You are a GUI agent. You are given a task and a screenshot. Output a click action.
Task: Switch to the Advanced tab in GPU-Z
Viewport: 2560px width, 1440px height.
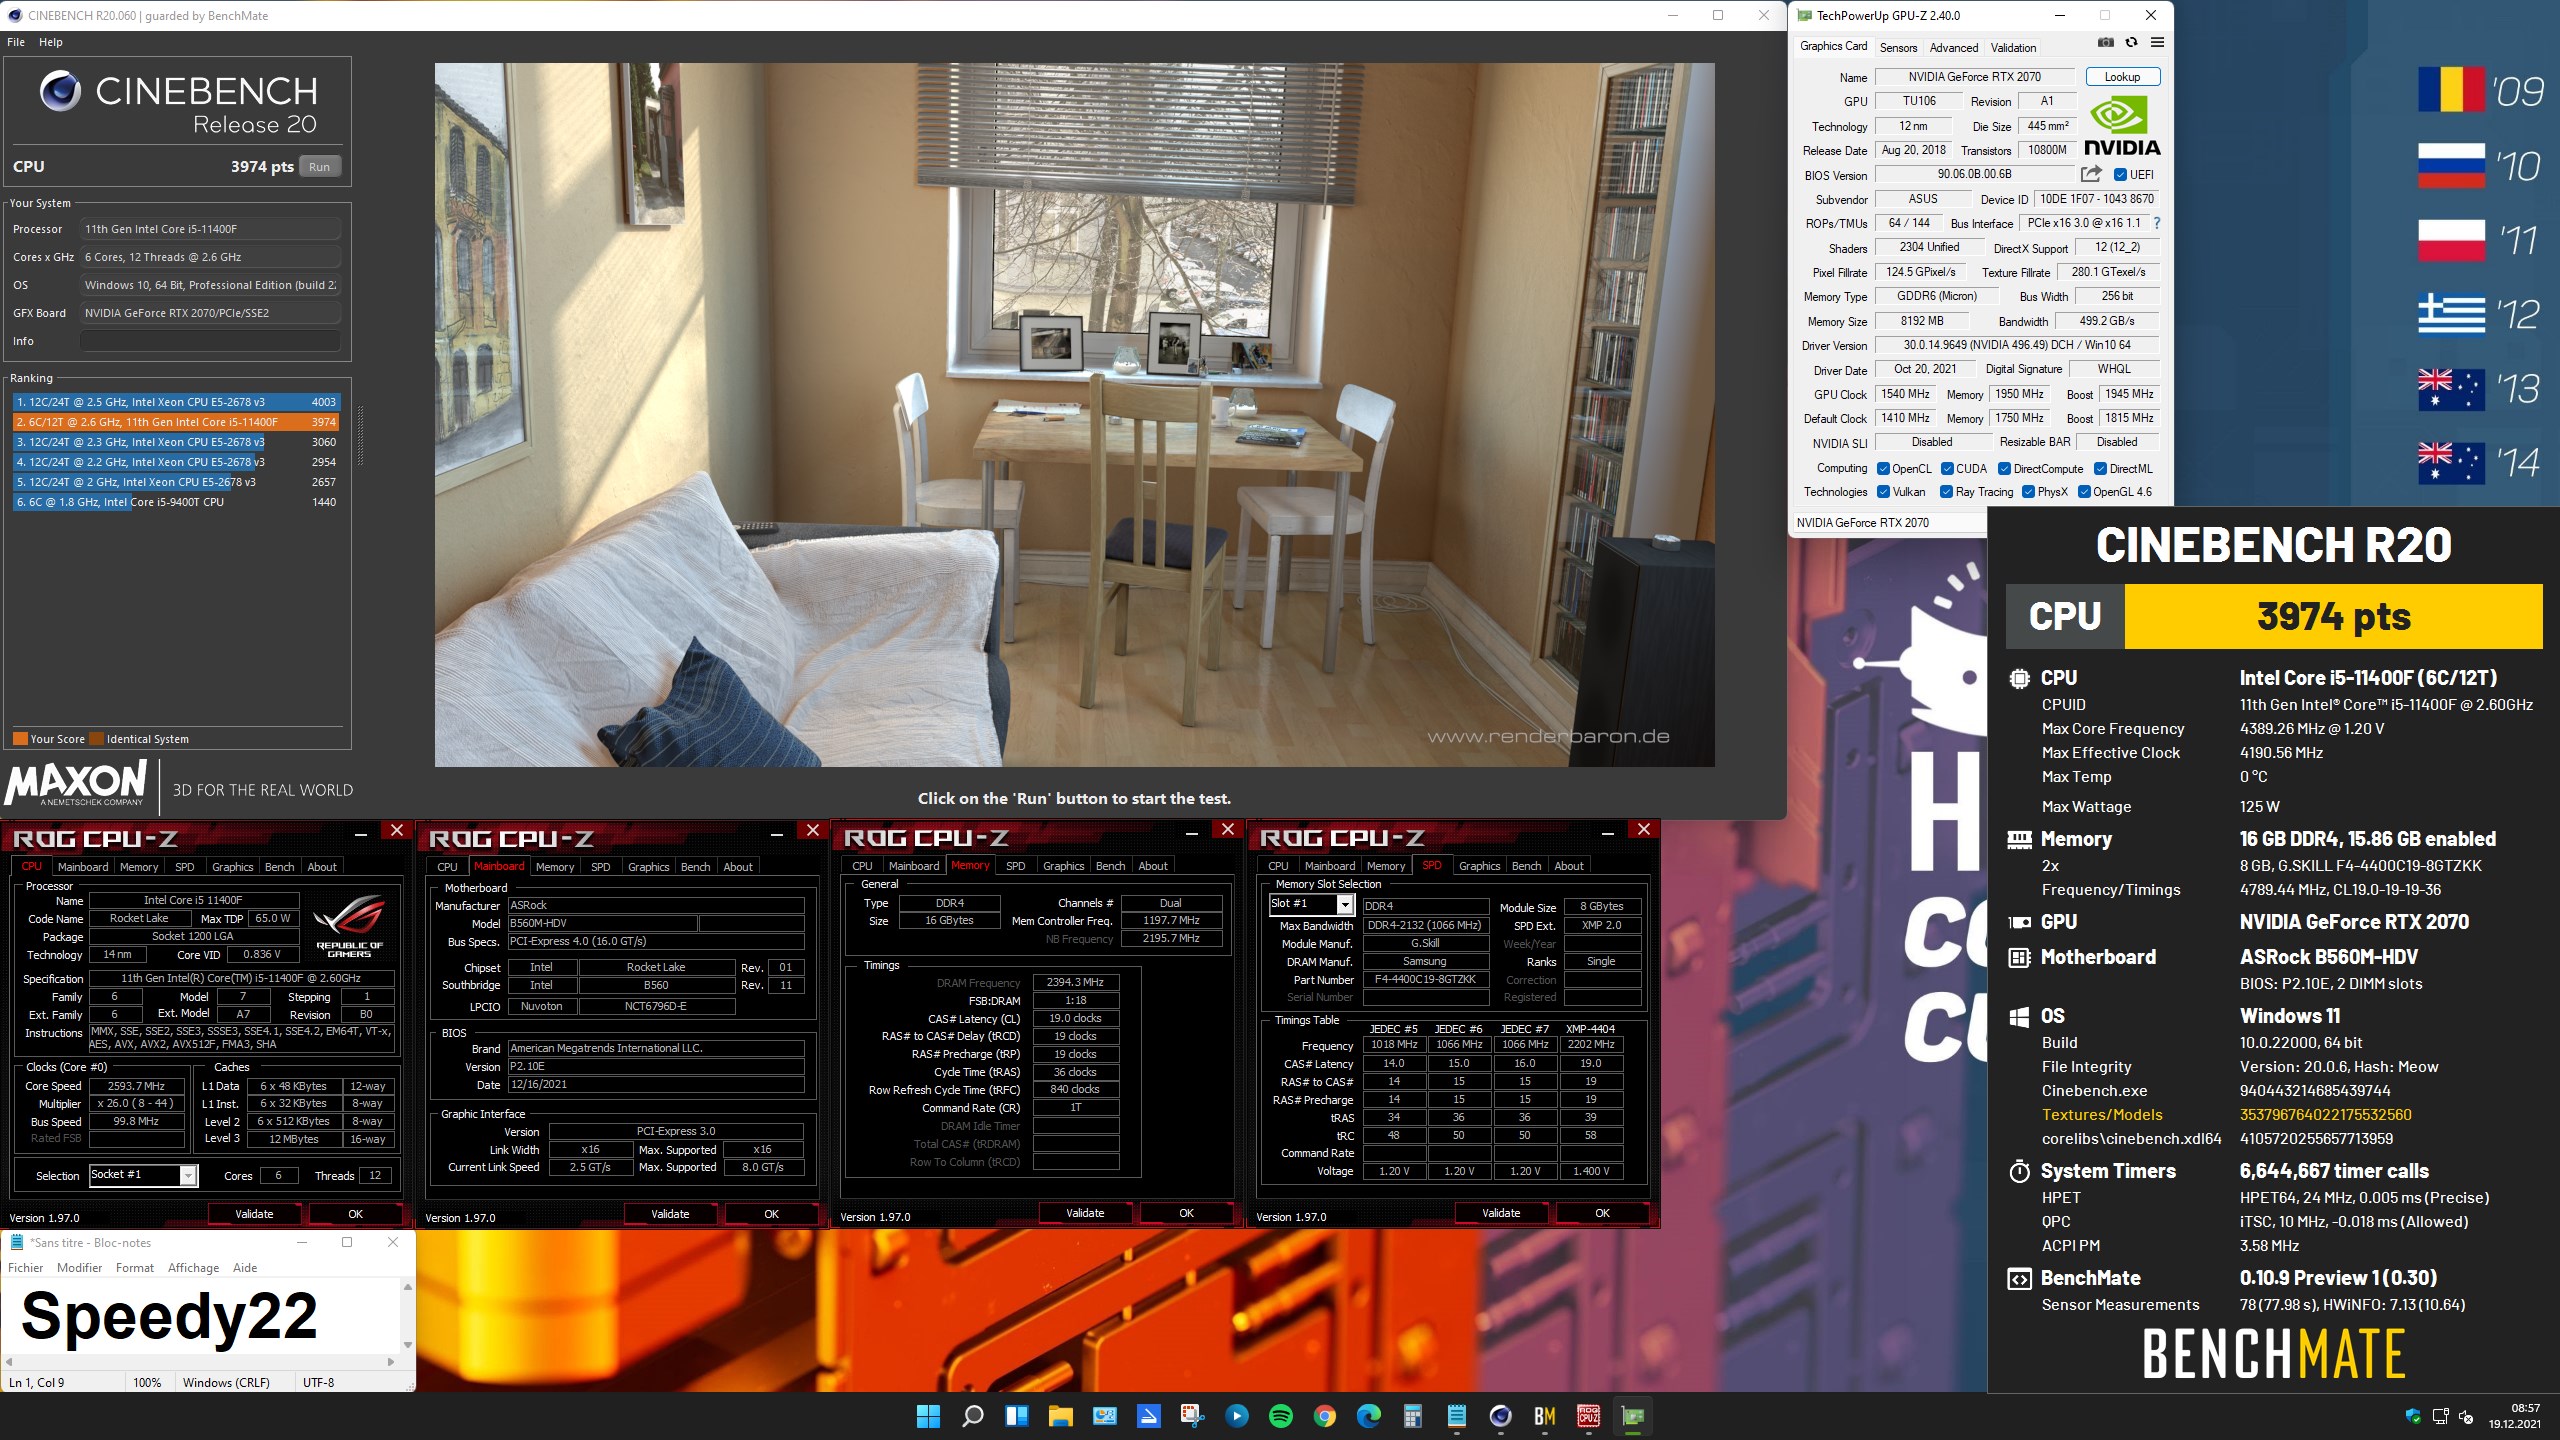tap(1954, 47)
